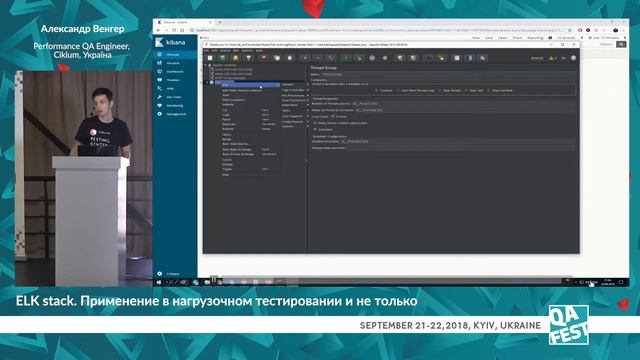Click JMeter's Save toolbar icon
640x360 pixels.
(x=249, y=58)
